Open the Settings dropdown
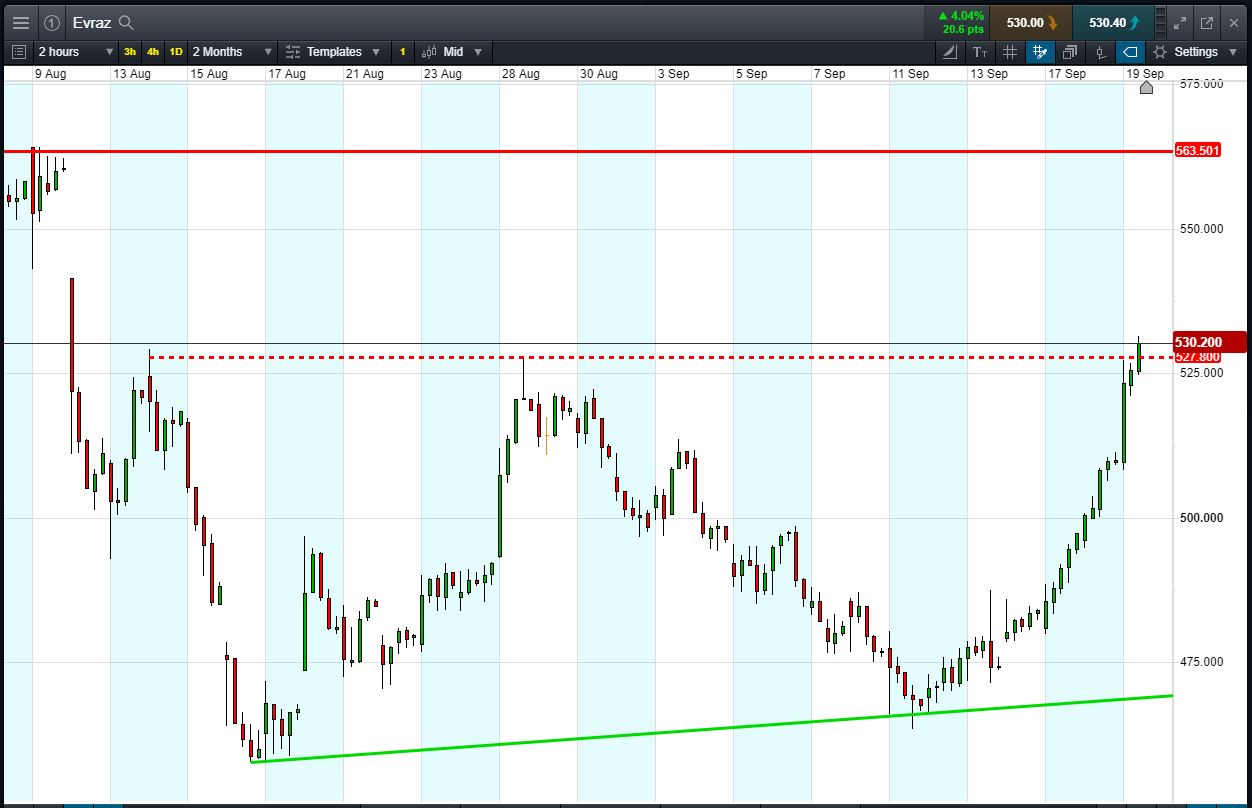The image size is (1252, 808). (x=1195, y=52)
